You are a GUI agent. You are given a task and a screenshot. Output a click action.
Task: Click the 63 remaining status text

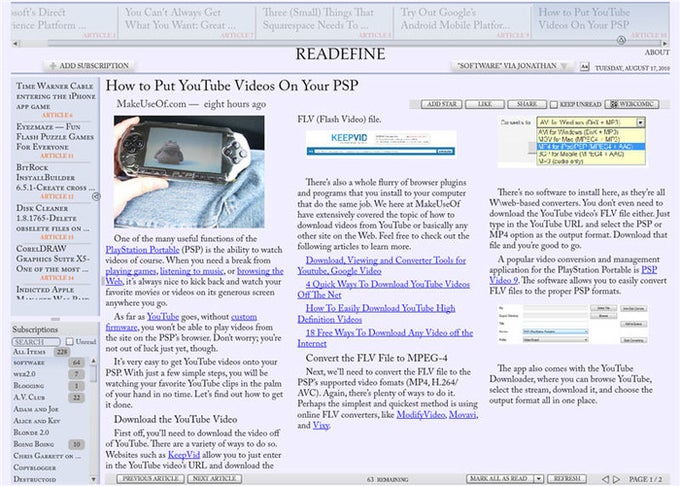[x=387, y=479]
